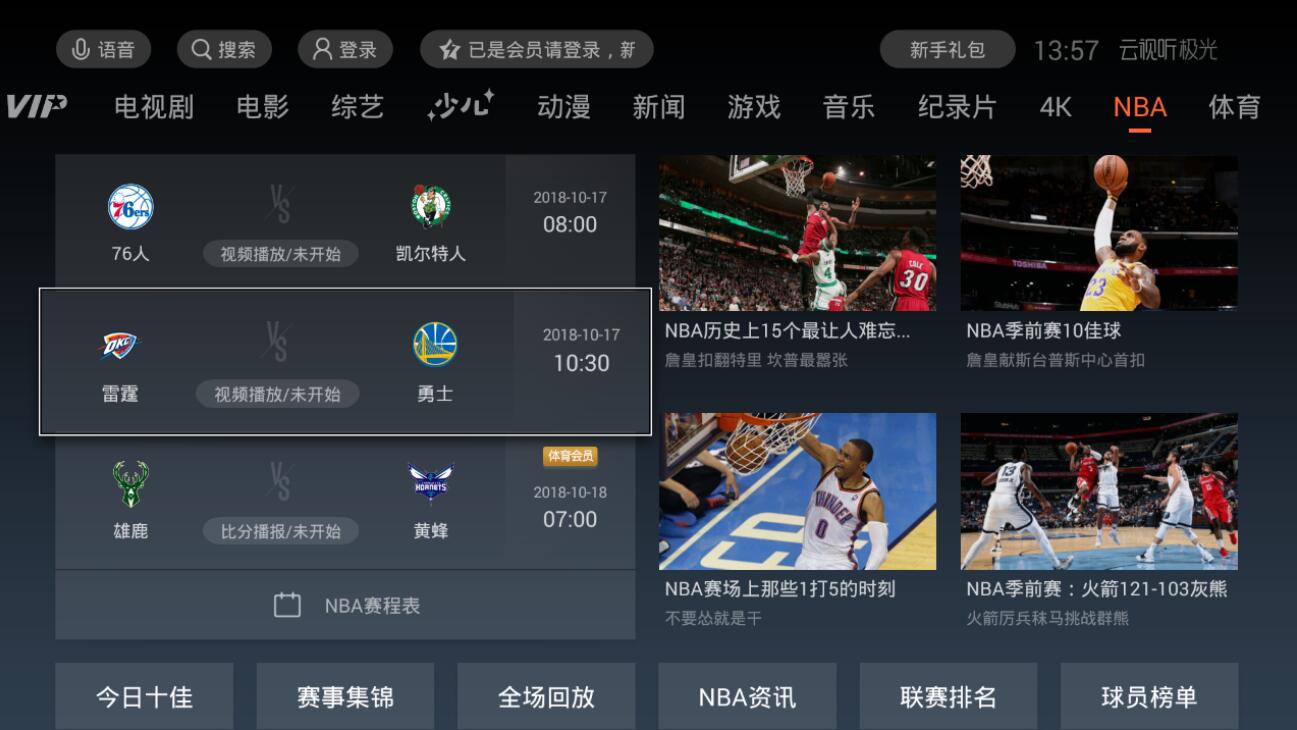Open the NBA schedule calendar
1297x730 pixels.
click(345, 605)
